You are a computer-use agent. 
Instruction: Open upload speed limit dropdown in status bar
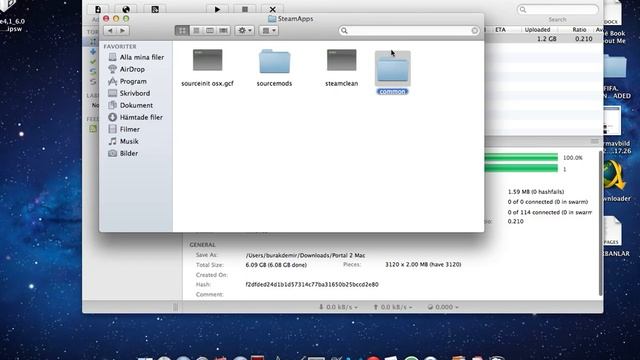pos(393,307)
